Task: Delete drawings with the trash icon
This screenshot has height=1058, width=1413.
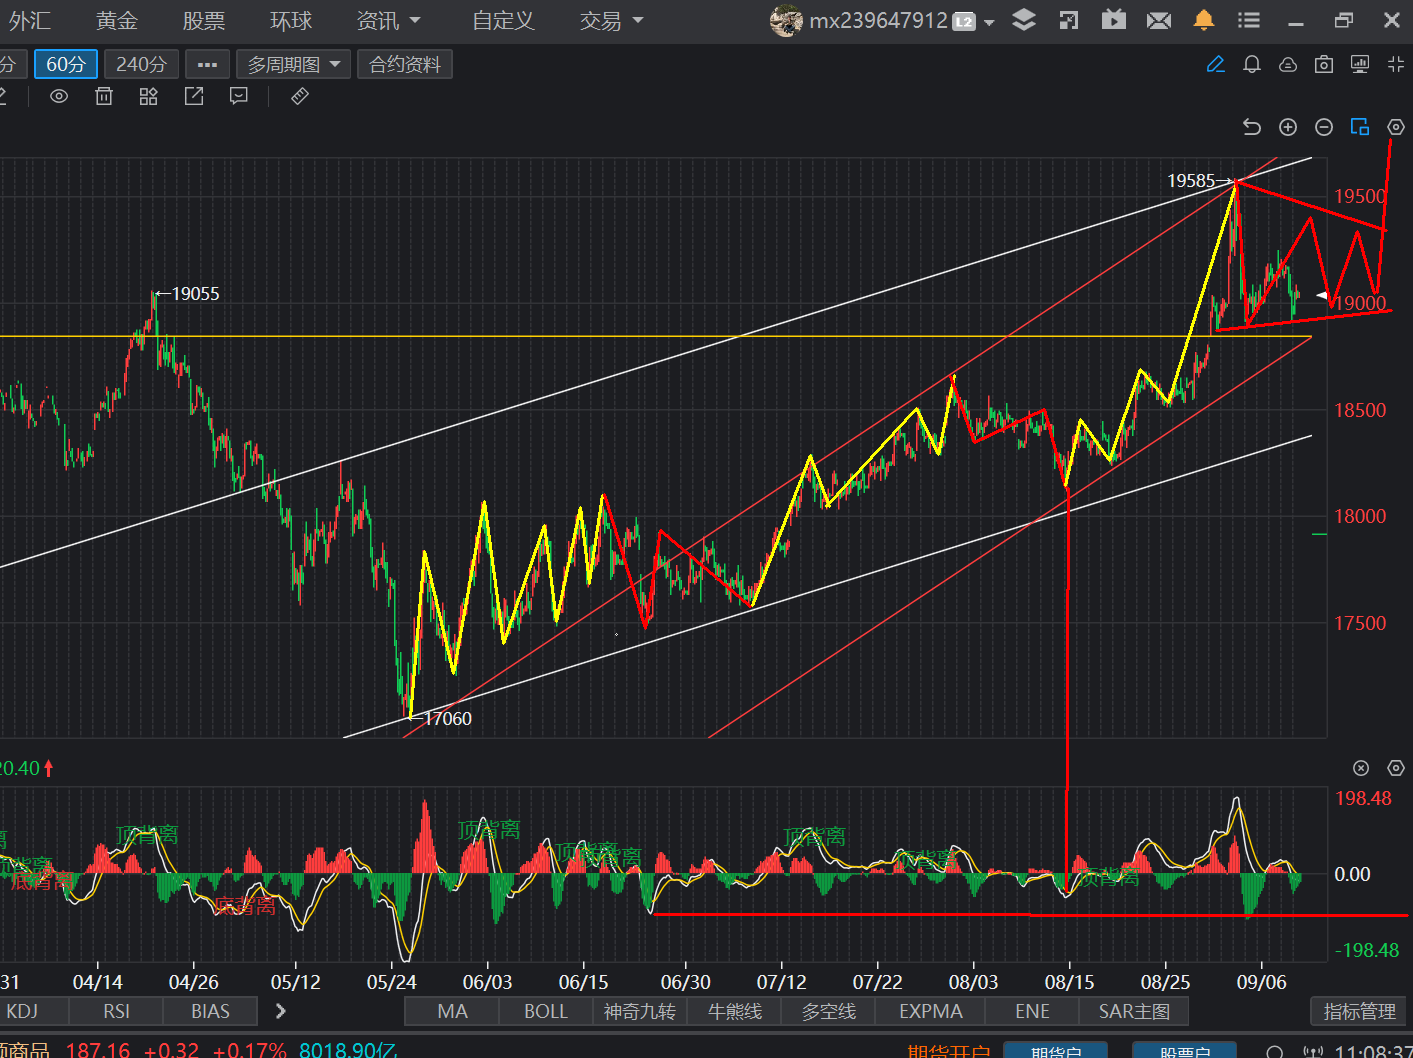Action: (x=104, y=96)
